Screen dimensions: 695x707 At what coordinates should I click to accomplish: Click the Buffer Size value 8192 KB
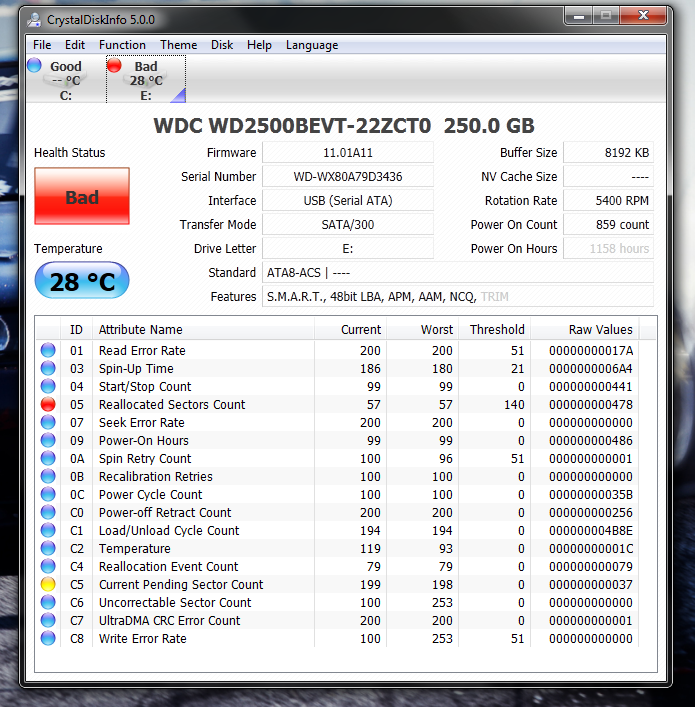click(x=608, y=152)
